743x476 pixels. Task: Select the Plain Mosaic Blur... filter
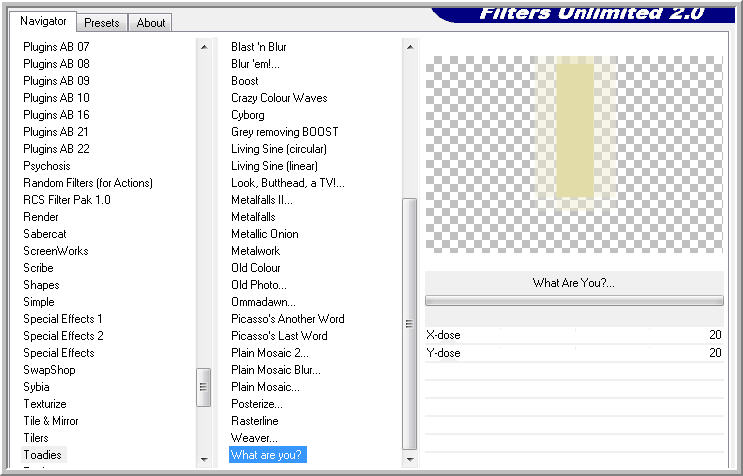pyautogui.click(x=276, y=370)
